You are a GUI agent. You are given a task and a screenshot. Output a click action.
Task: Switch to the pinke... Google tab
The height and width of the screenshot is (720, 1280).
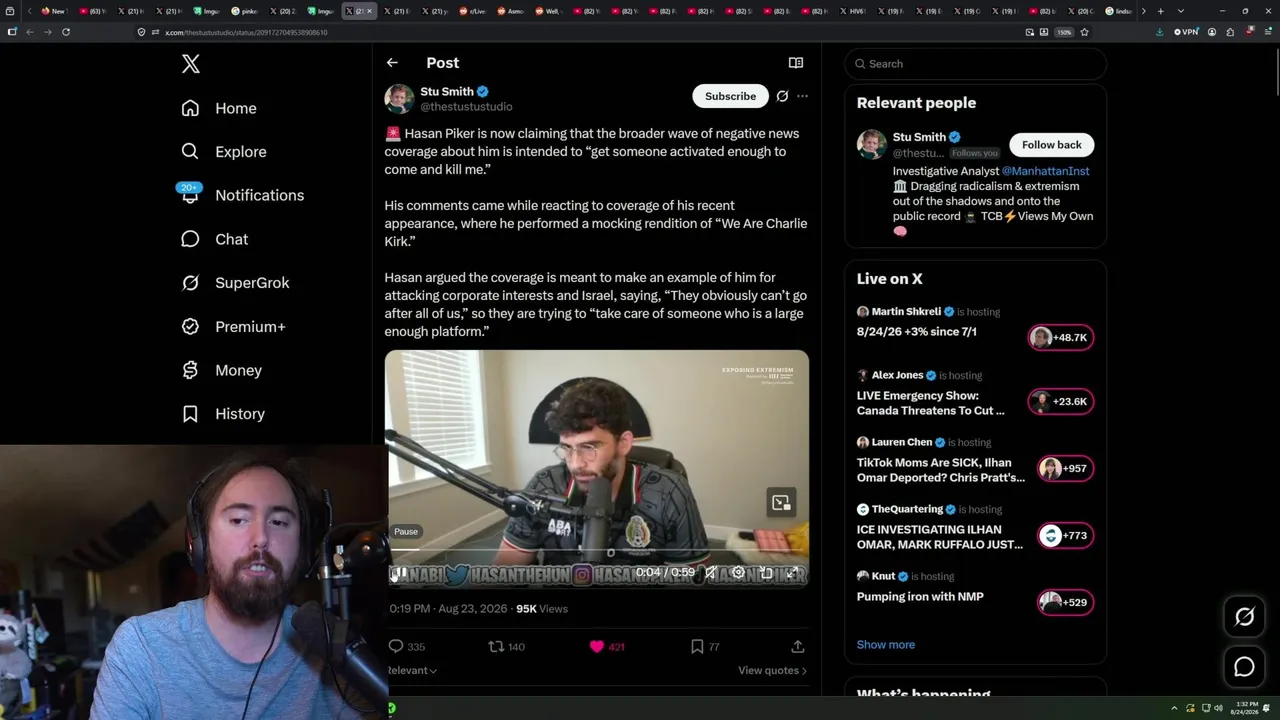[x=245, y=11]
